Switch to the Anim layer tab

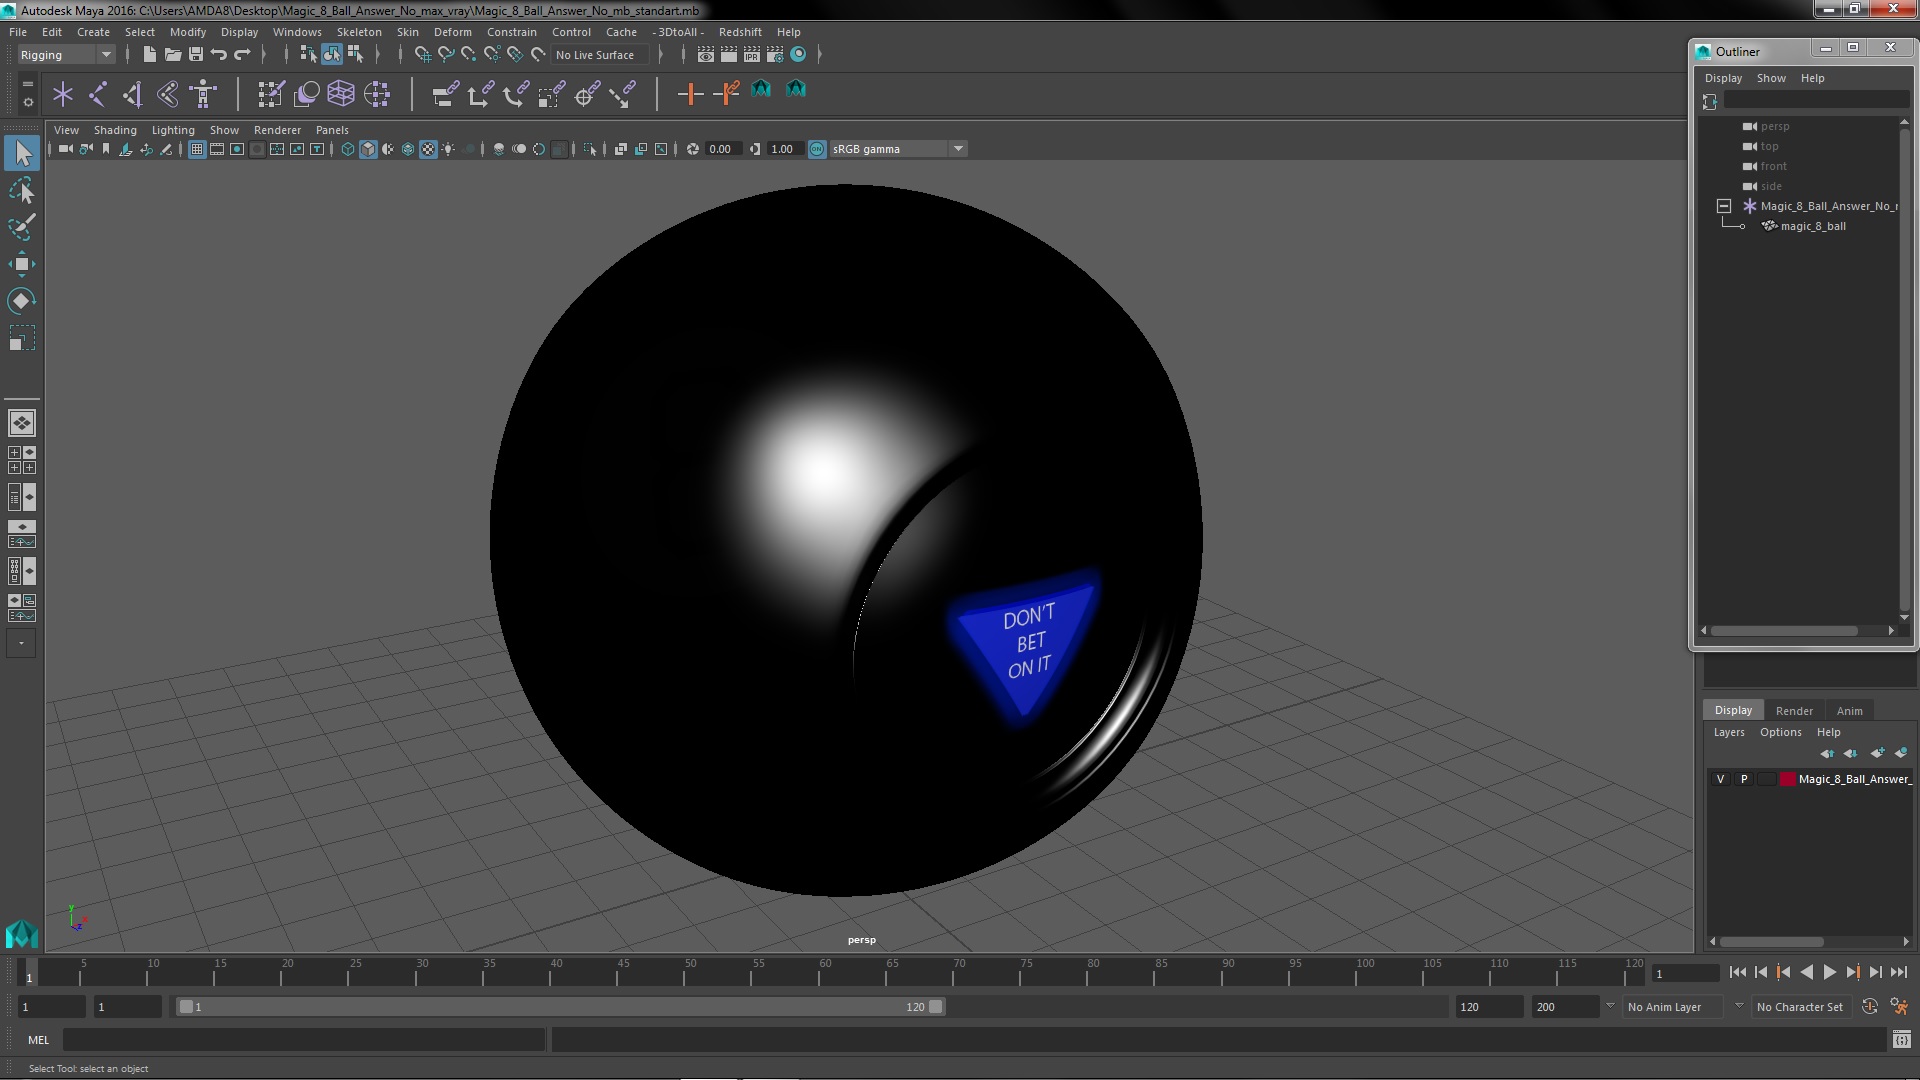pos(1849,710)
